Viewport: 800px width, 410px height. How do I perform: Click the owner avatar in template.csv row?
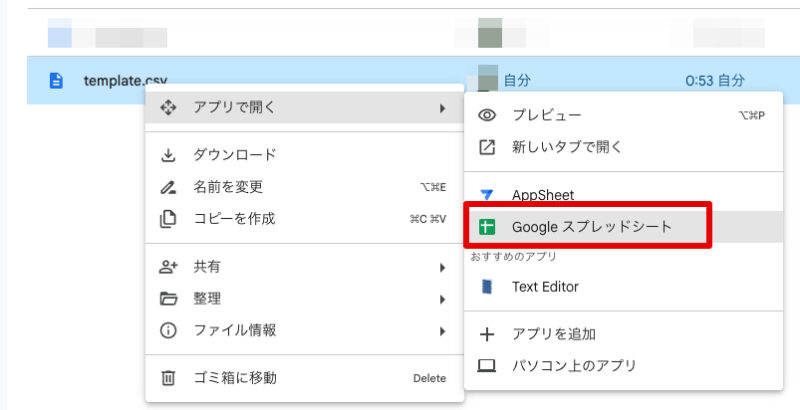488,78
